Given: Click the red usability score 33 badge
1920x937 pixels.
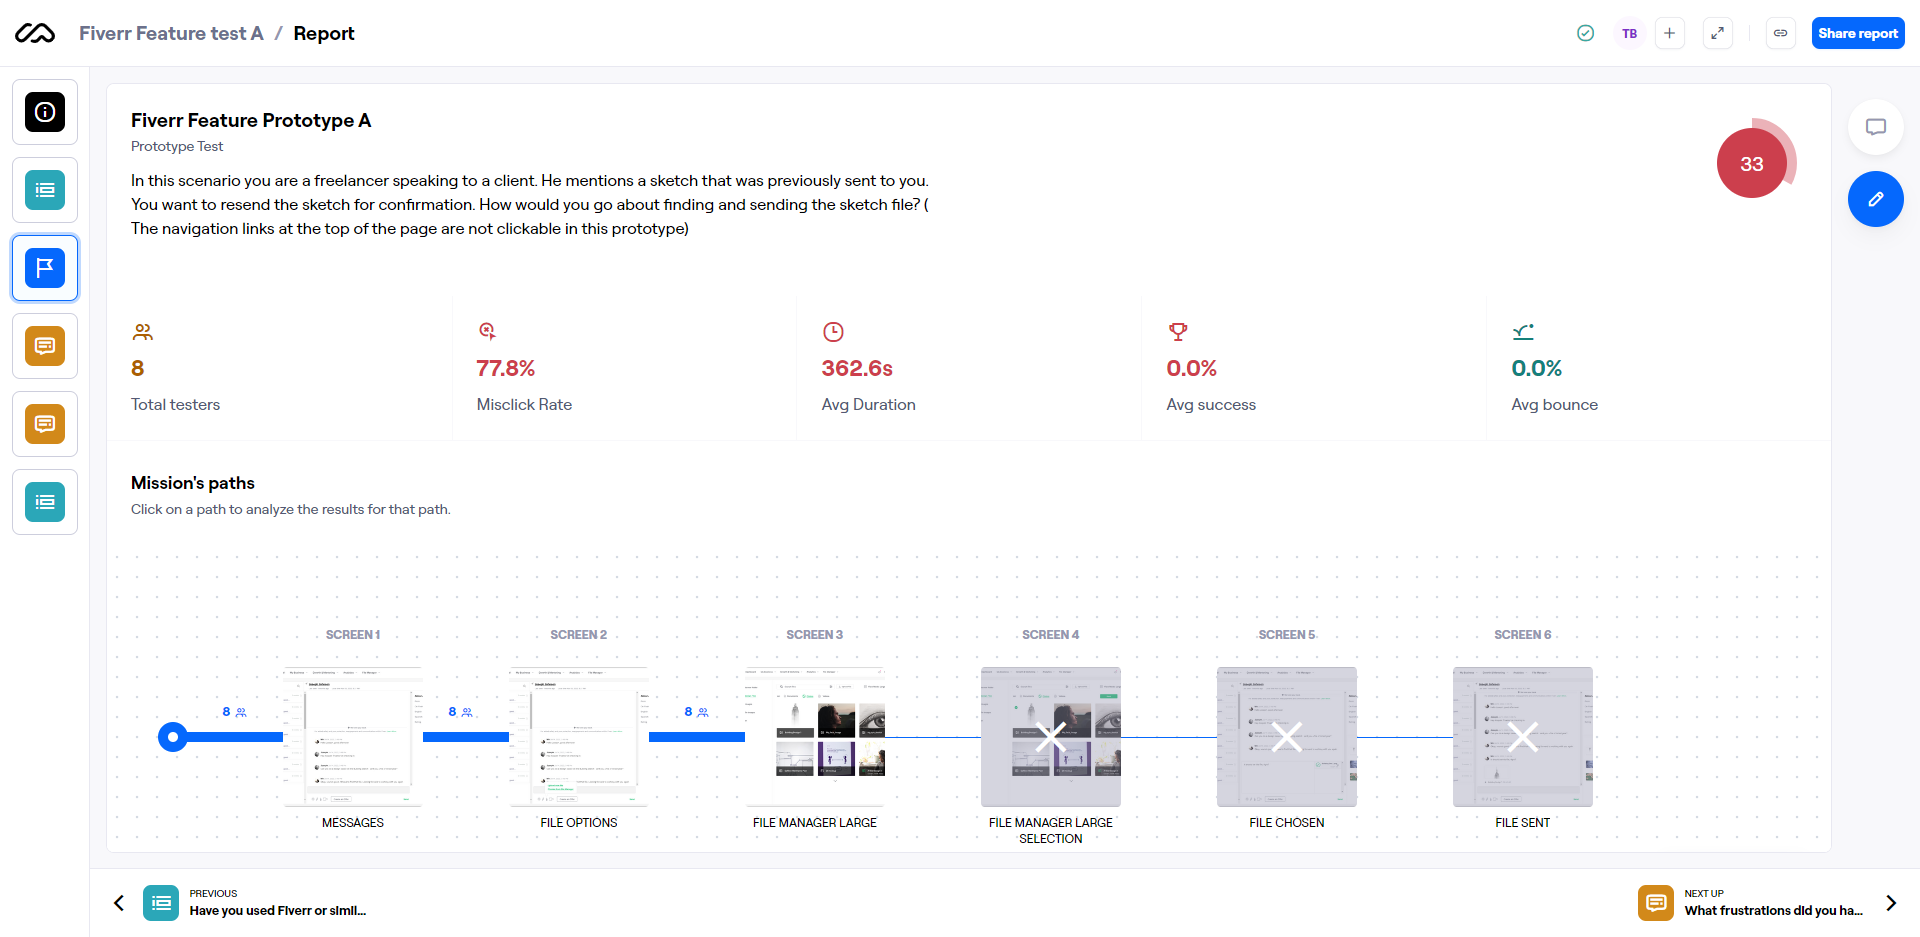Looking at the screenshot, I should click(x=1752, y=164).
